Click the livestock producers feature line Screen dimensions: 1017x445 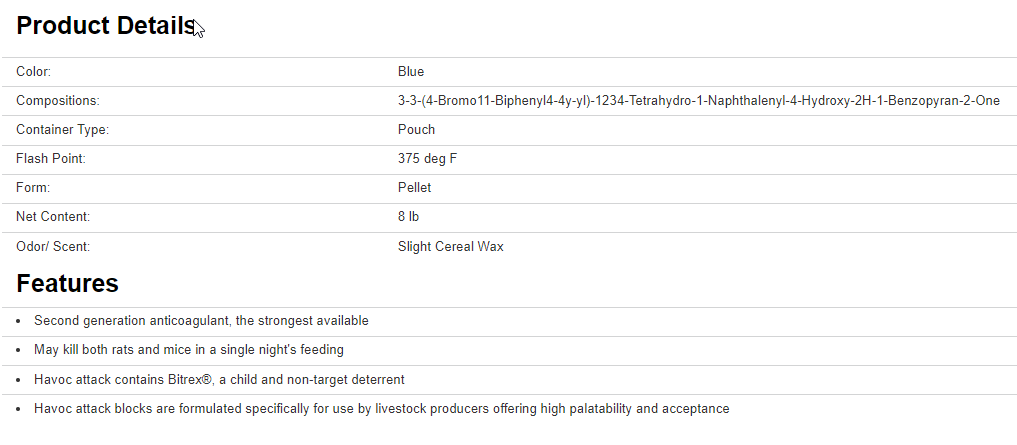(x=381, y=409)
